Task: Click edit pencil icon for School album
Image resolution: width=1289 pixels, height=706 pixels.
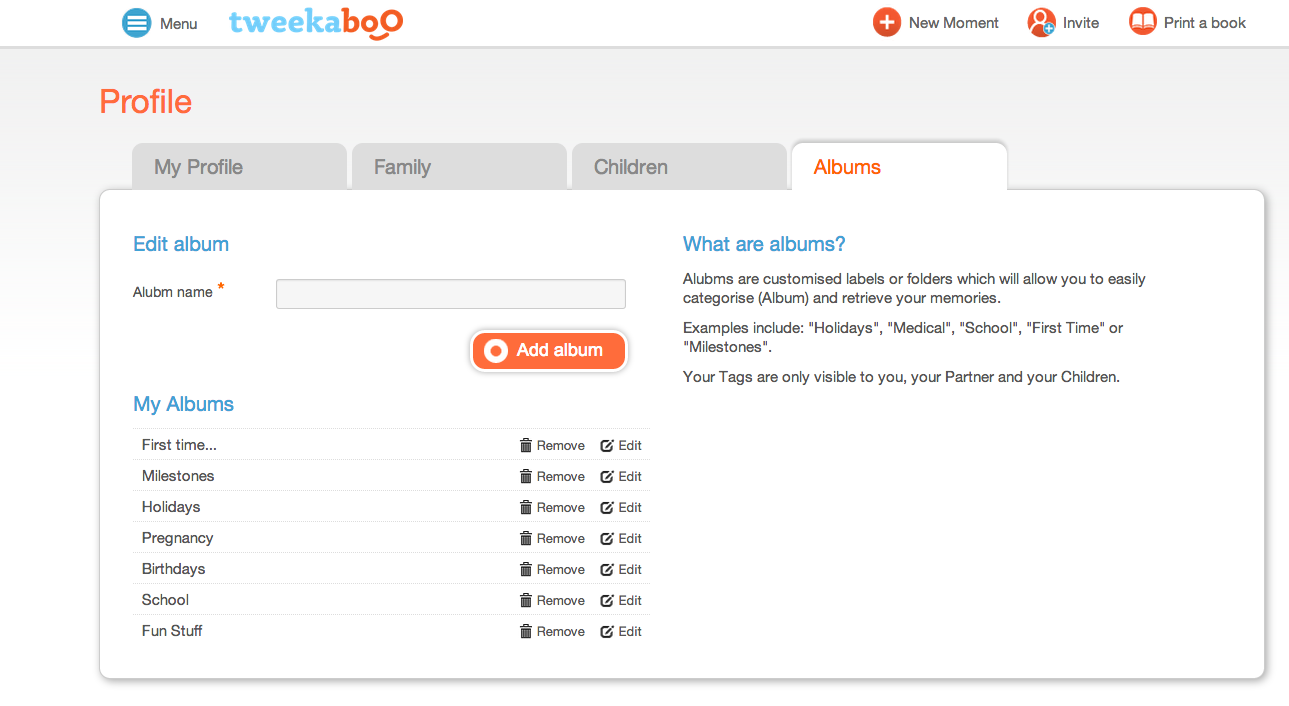Action: 607,600
